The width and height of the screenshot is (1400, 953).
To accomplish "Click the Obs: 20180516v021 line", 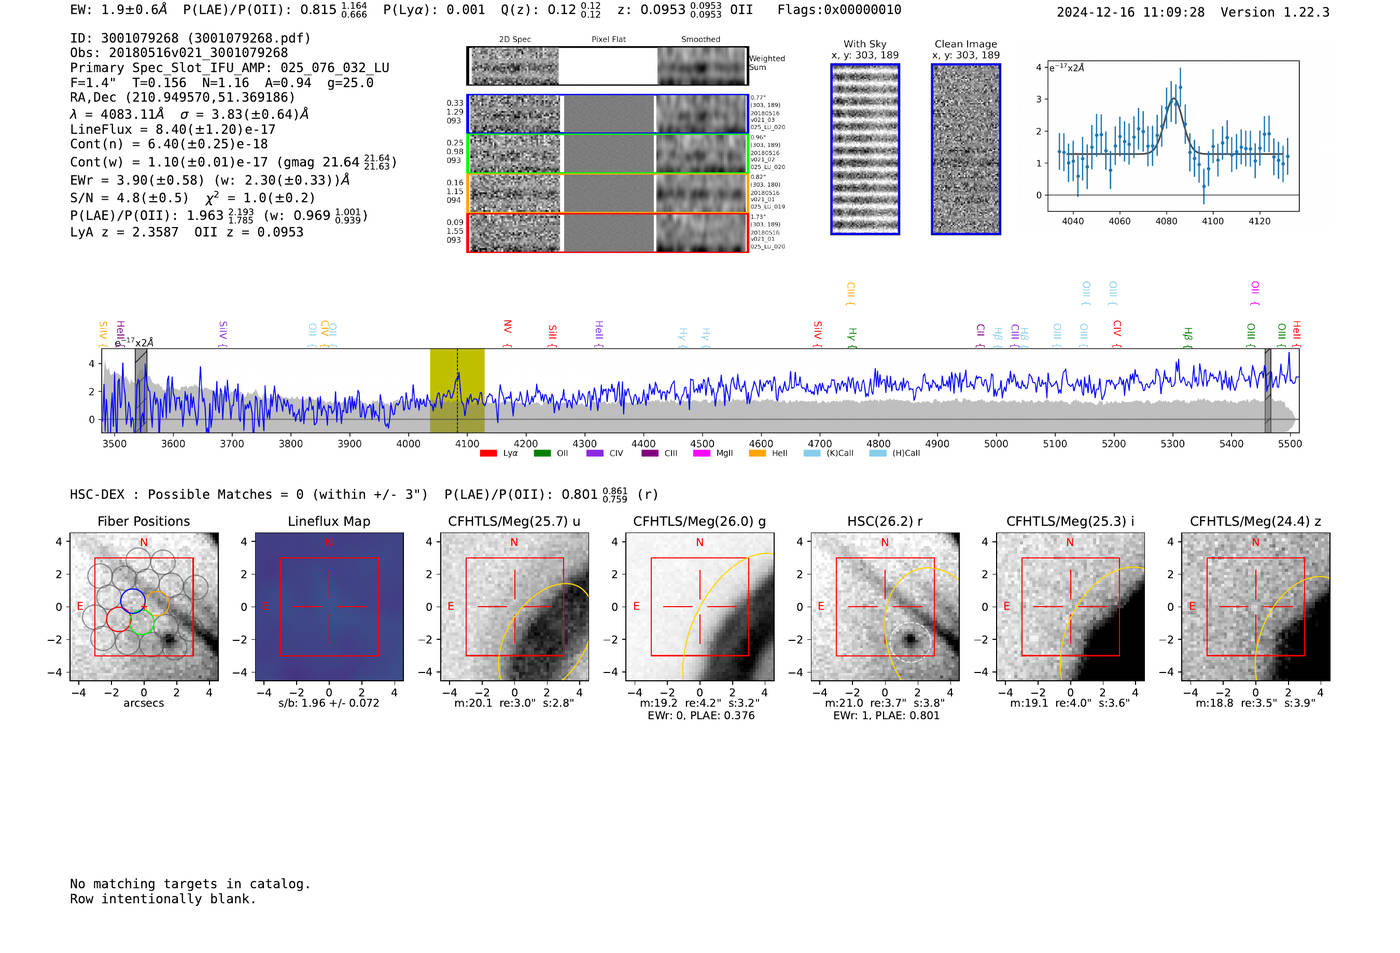I will point(179,53).
